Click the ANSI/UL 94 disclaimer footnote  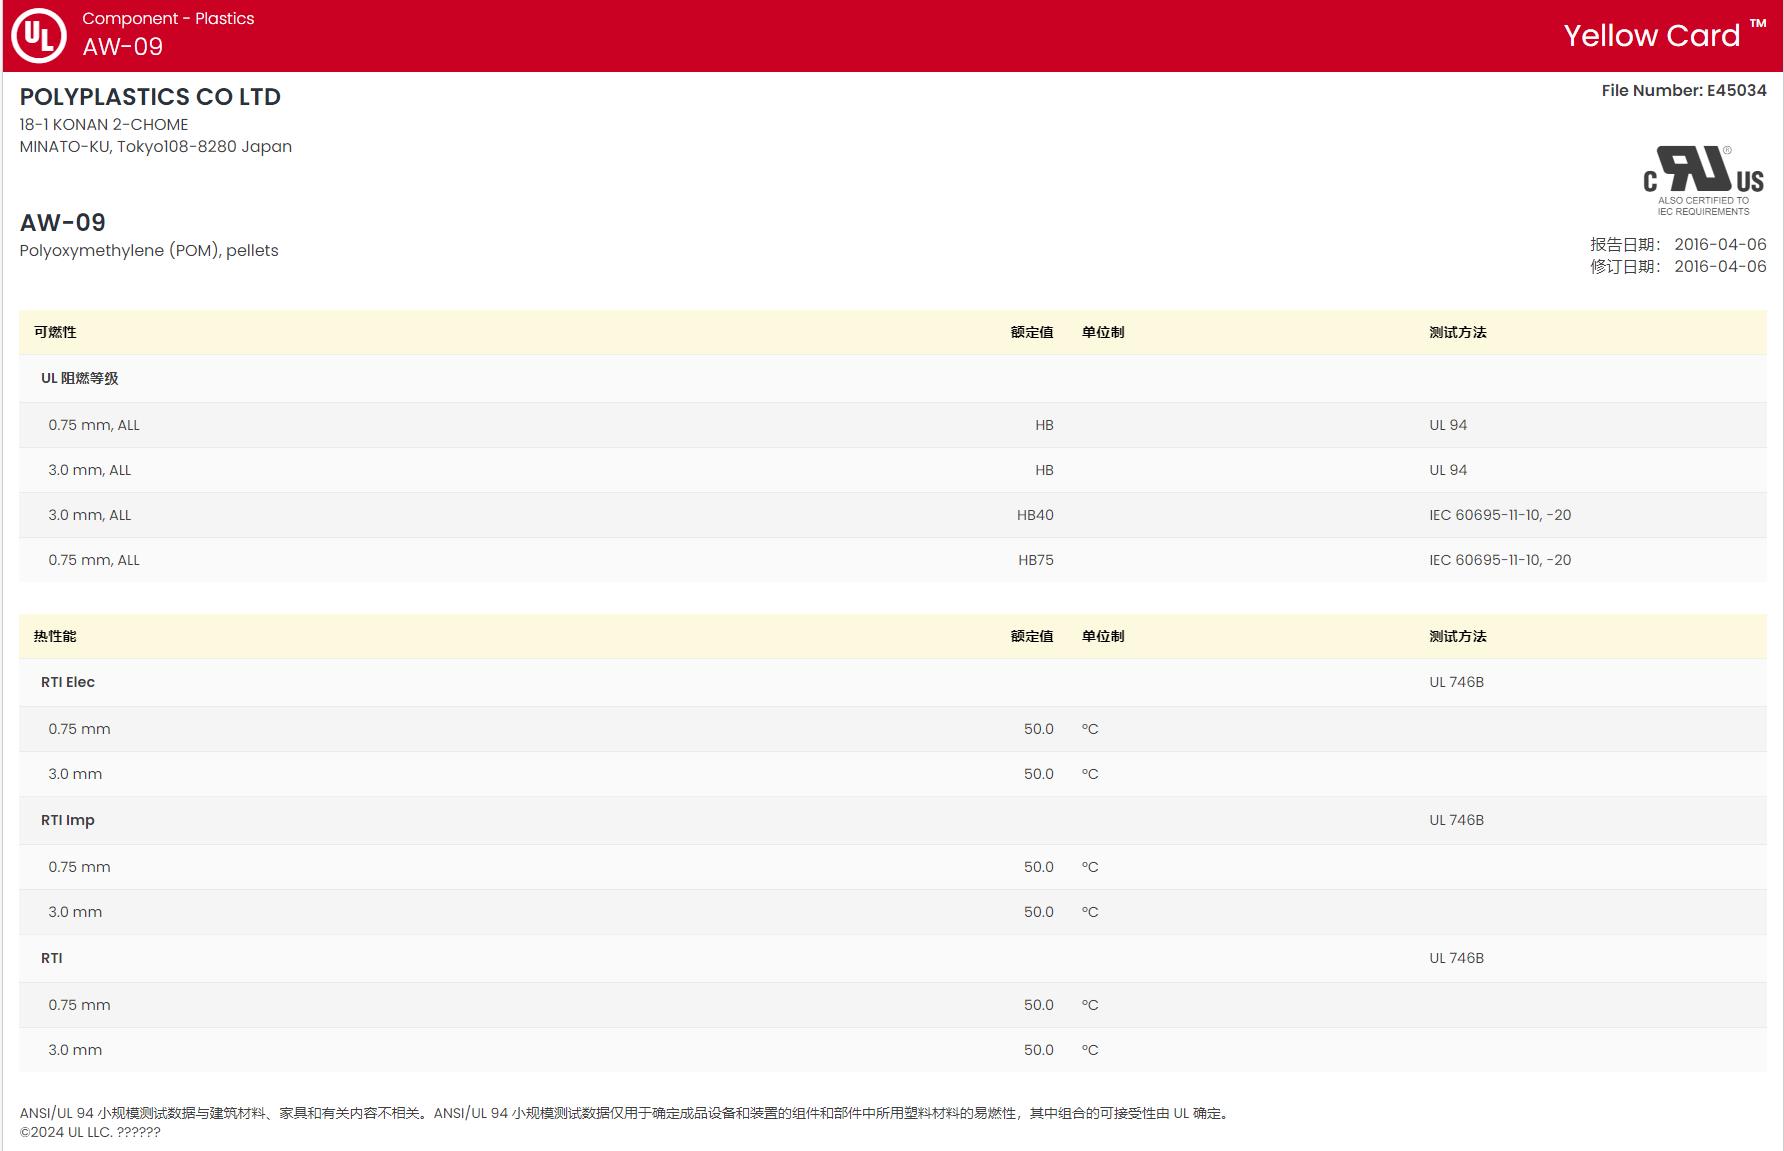tap(626, 1113)
